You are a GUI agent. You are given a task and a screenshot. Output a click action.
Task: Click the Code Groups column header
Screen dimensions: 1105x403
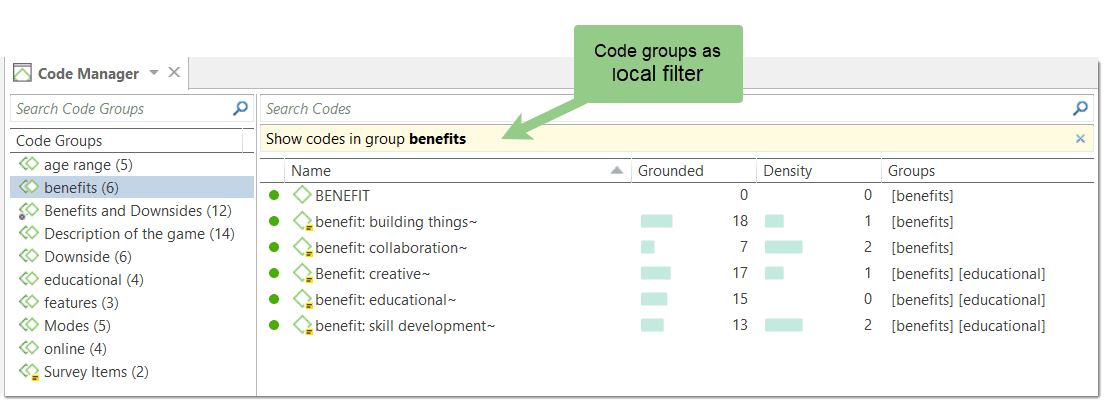pos(127,141)
